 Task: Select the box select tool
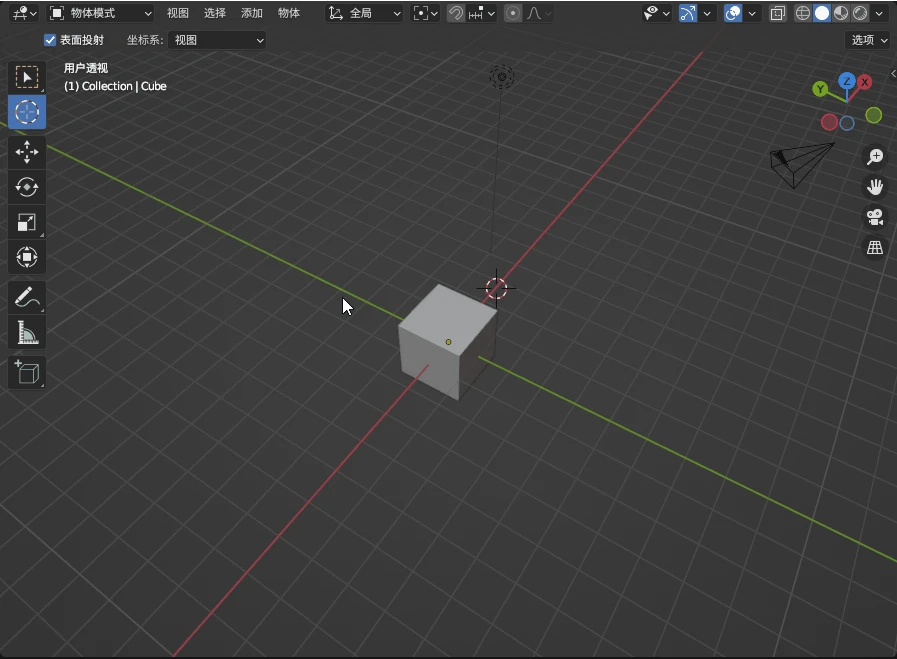(x=26, y=77)
